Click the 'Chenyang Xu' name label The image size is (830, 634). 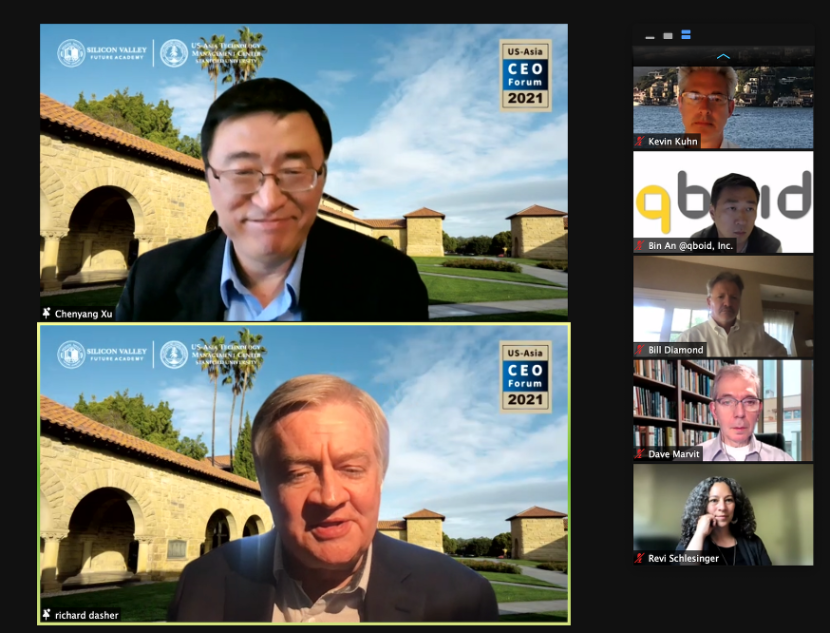click(84, 314)
